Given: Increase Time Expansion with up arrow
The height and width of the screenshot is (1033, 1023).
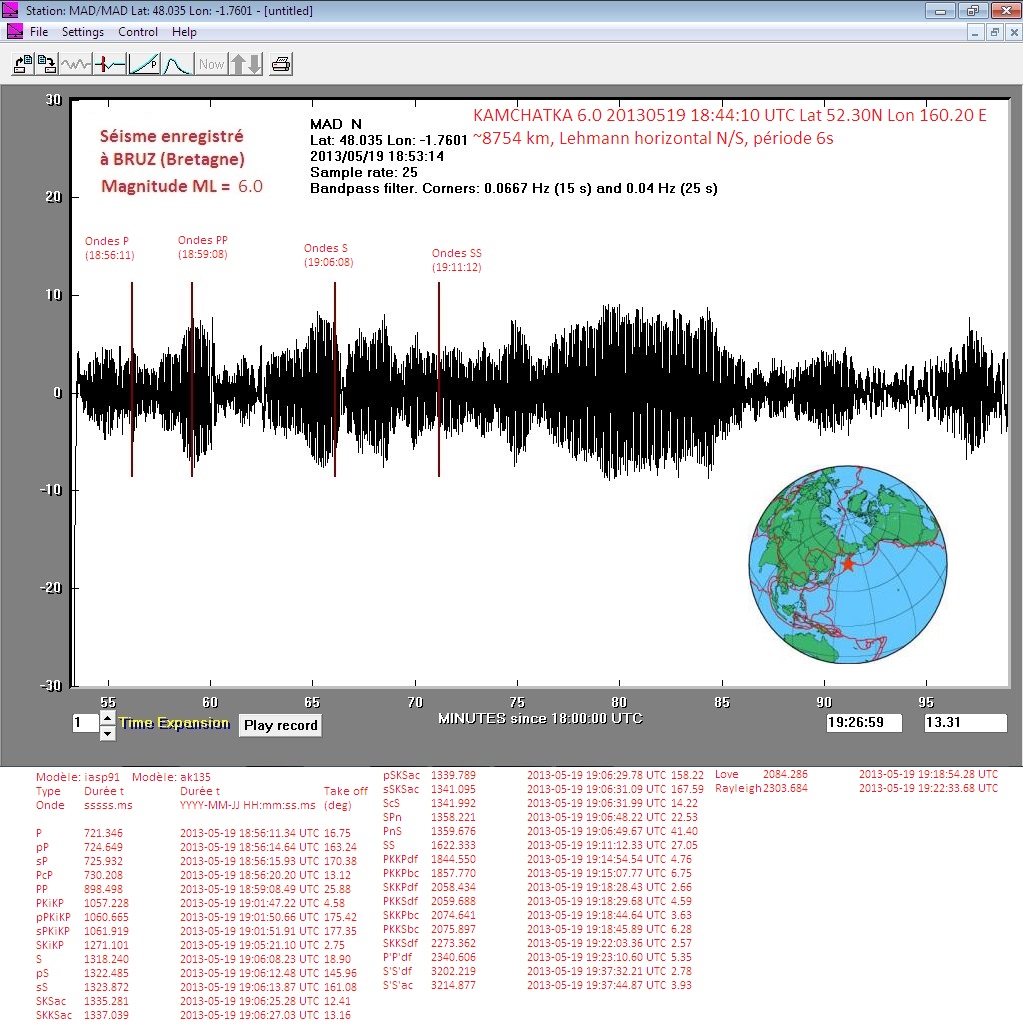Looking at the screenshot, I should click(108, 718).
